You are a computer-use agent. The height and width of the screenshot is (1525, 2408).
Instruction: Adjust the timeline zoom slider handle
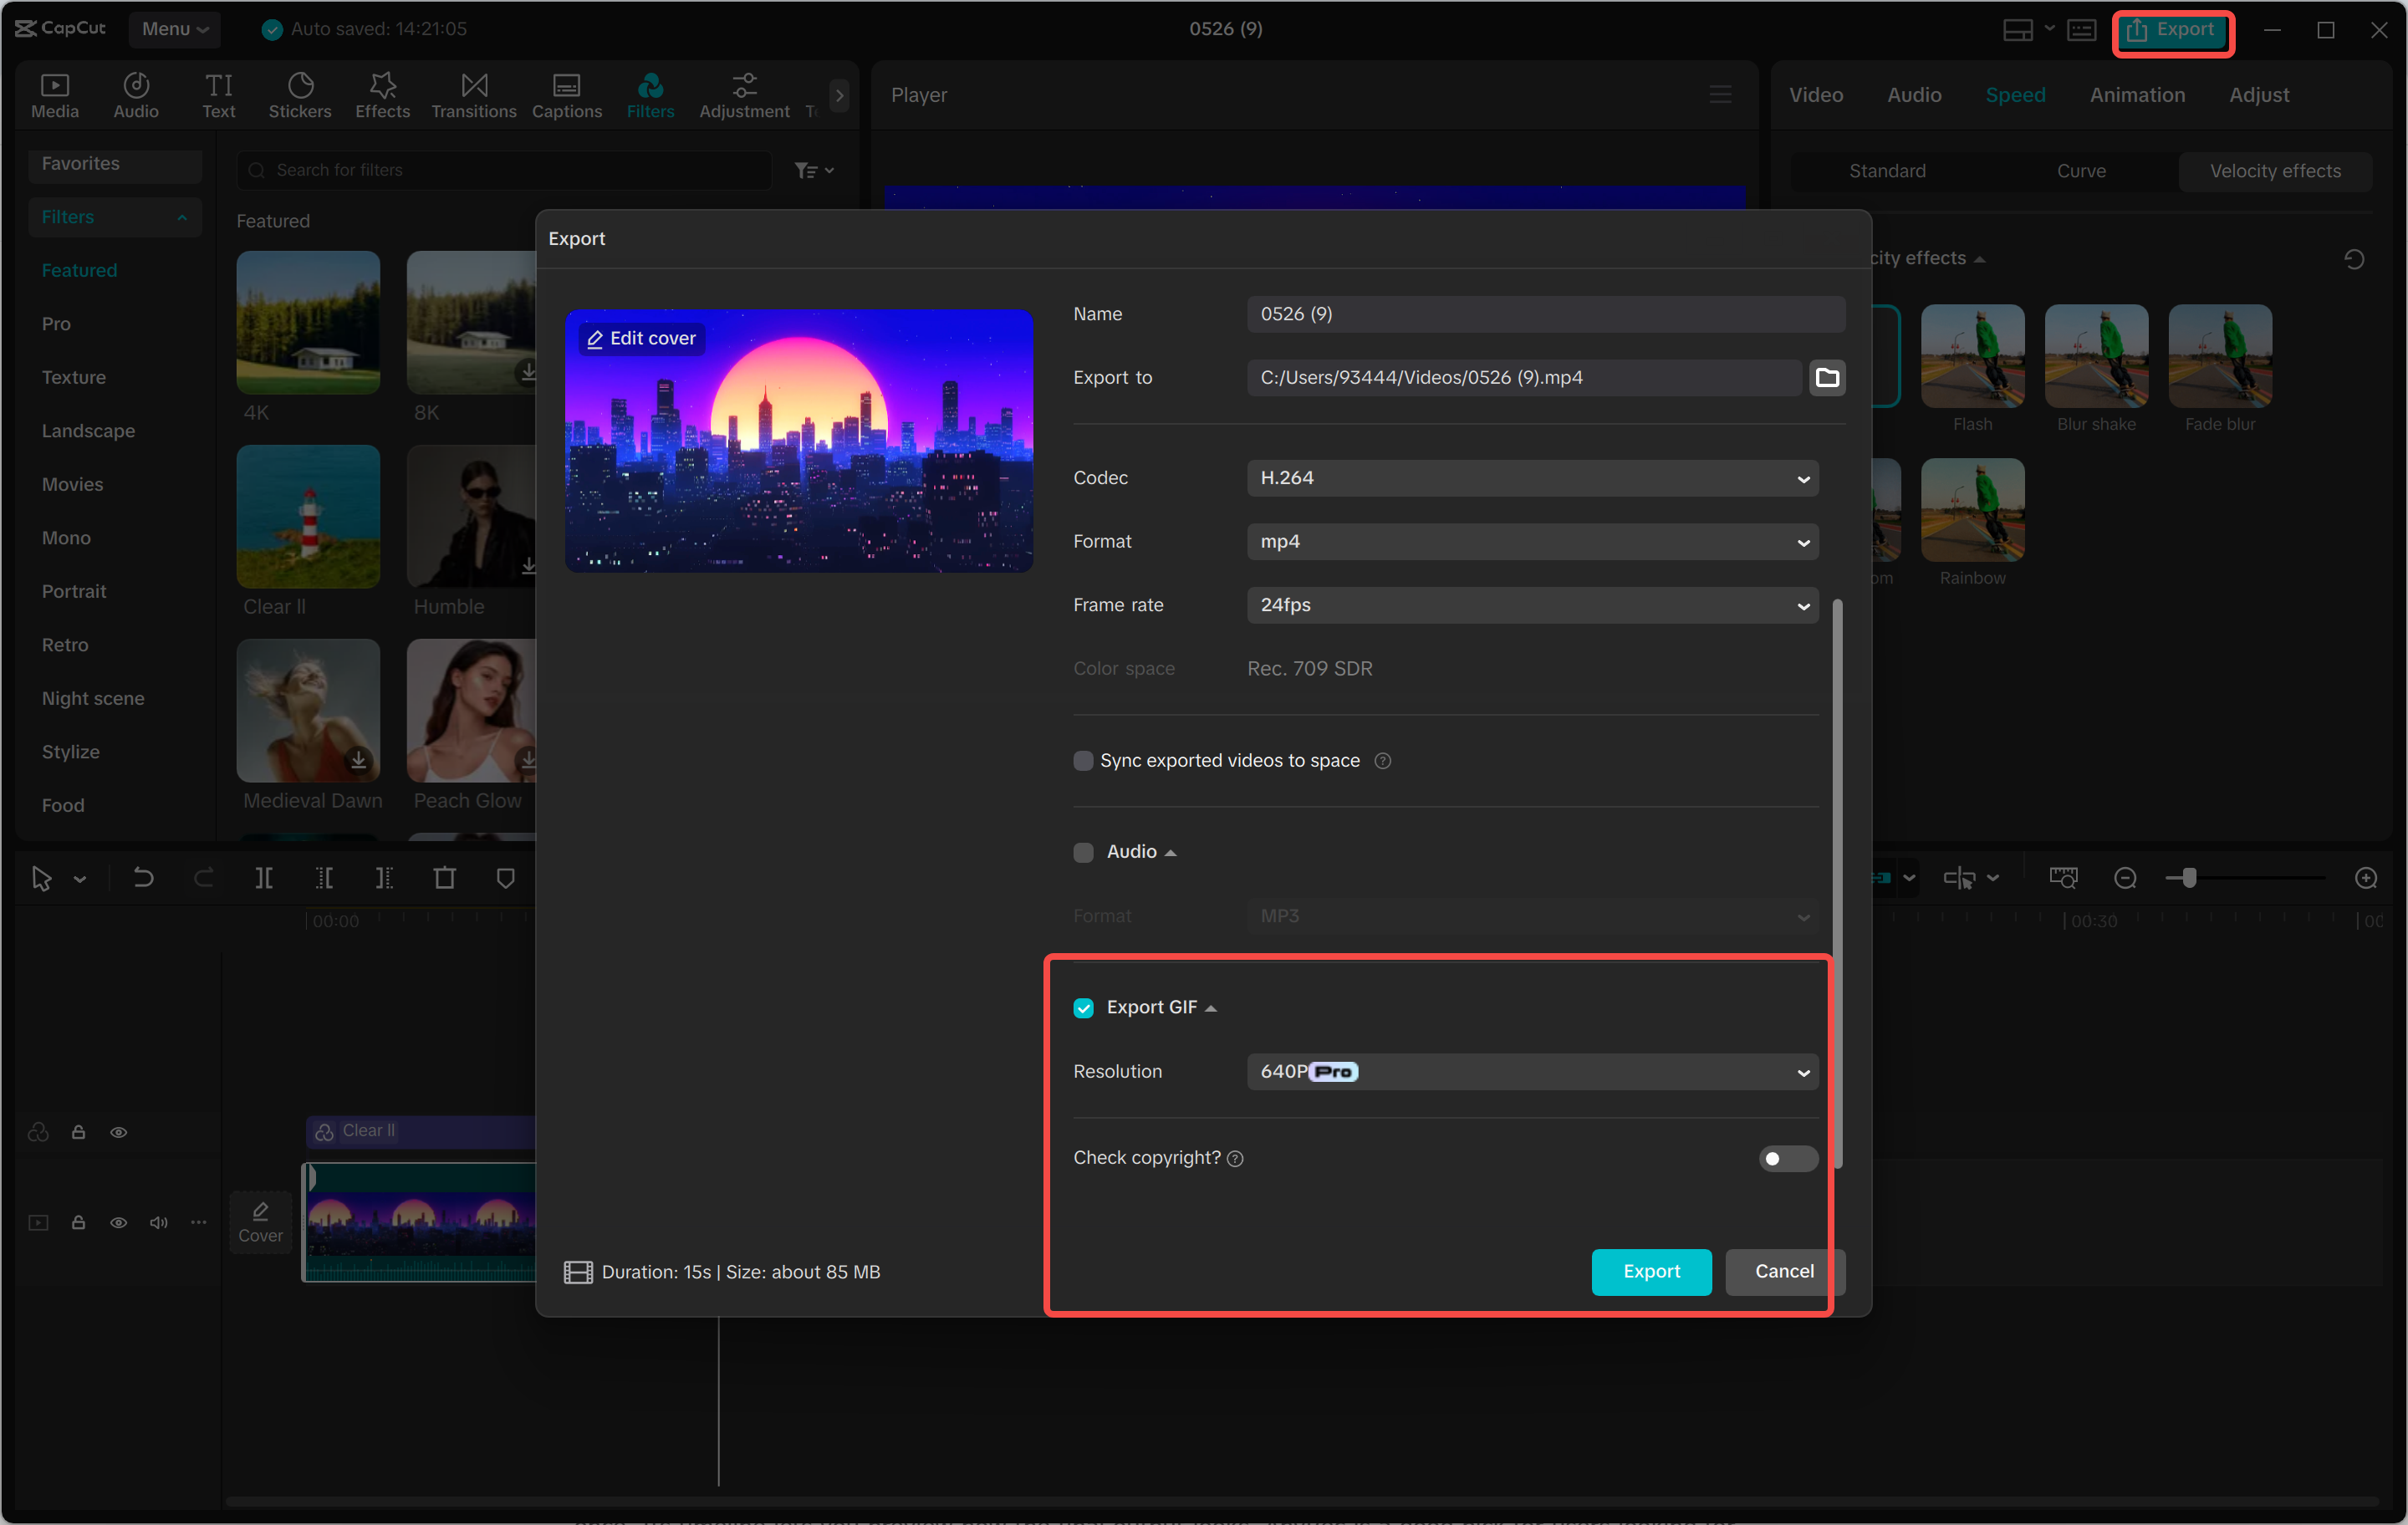point(2189,878)
